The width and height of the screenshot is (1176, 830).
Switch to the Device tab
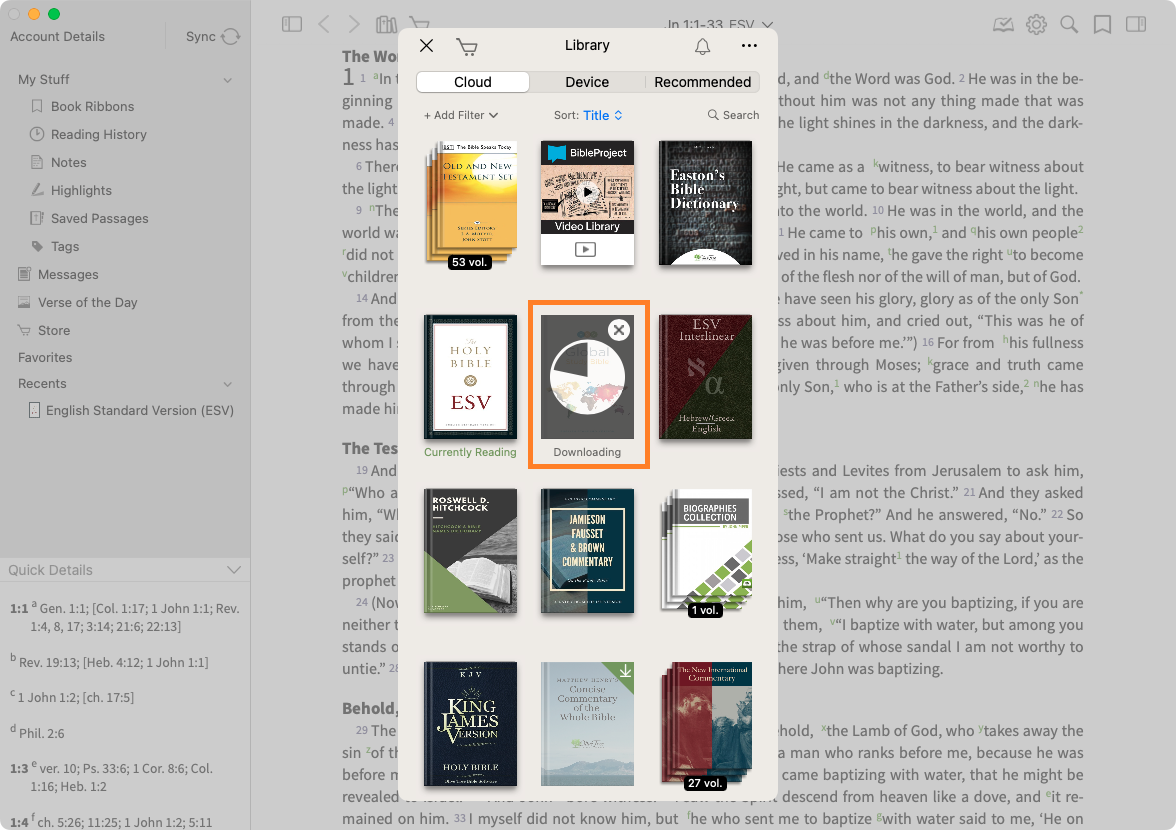pyautogui.click(x=587, y=82)
